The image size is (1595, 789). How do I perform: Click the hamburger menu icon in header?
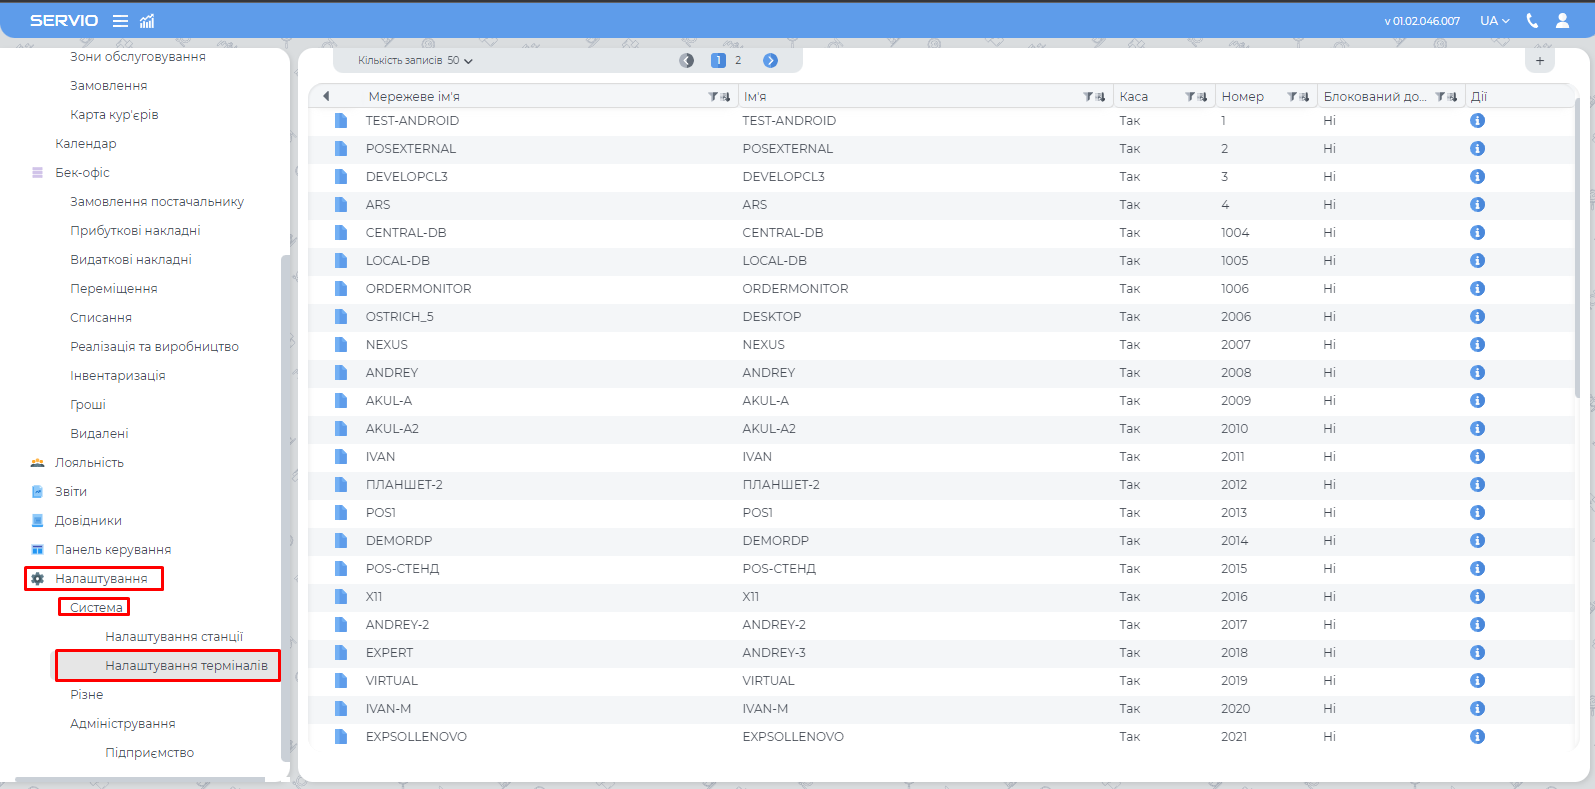click(x=120, y=21)
